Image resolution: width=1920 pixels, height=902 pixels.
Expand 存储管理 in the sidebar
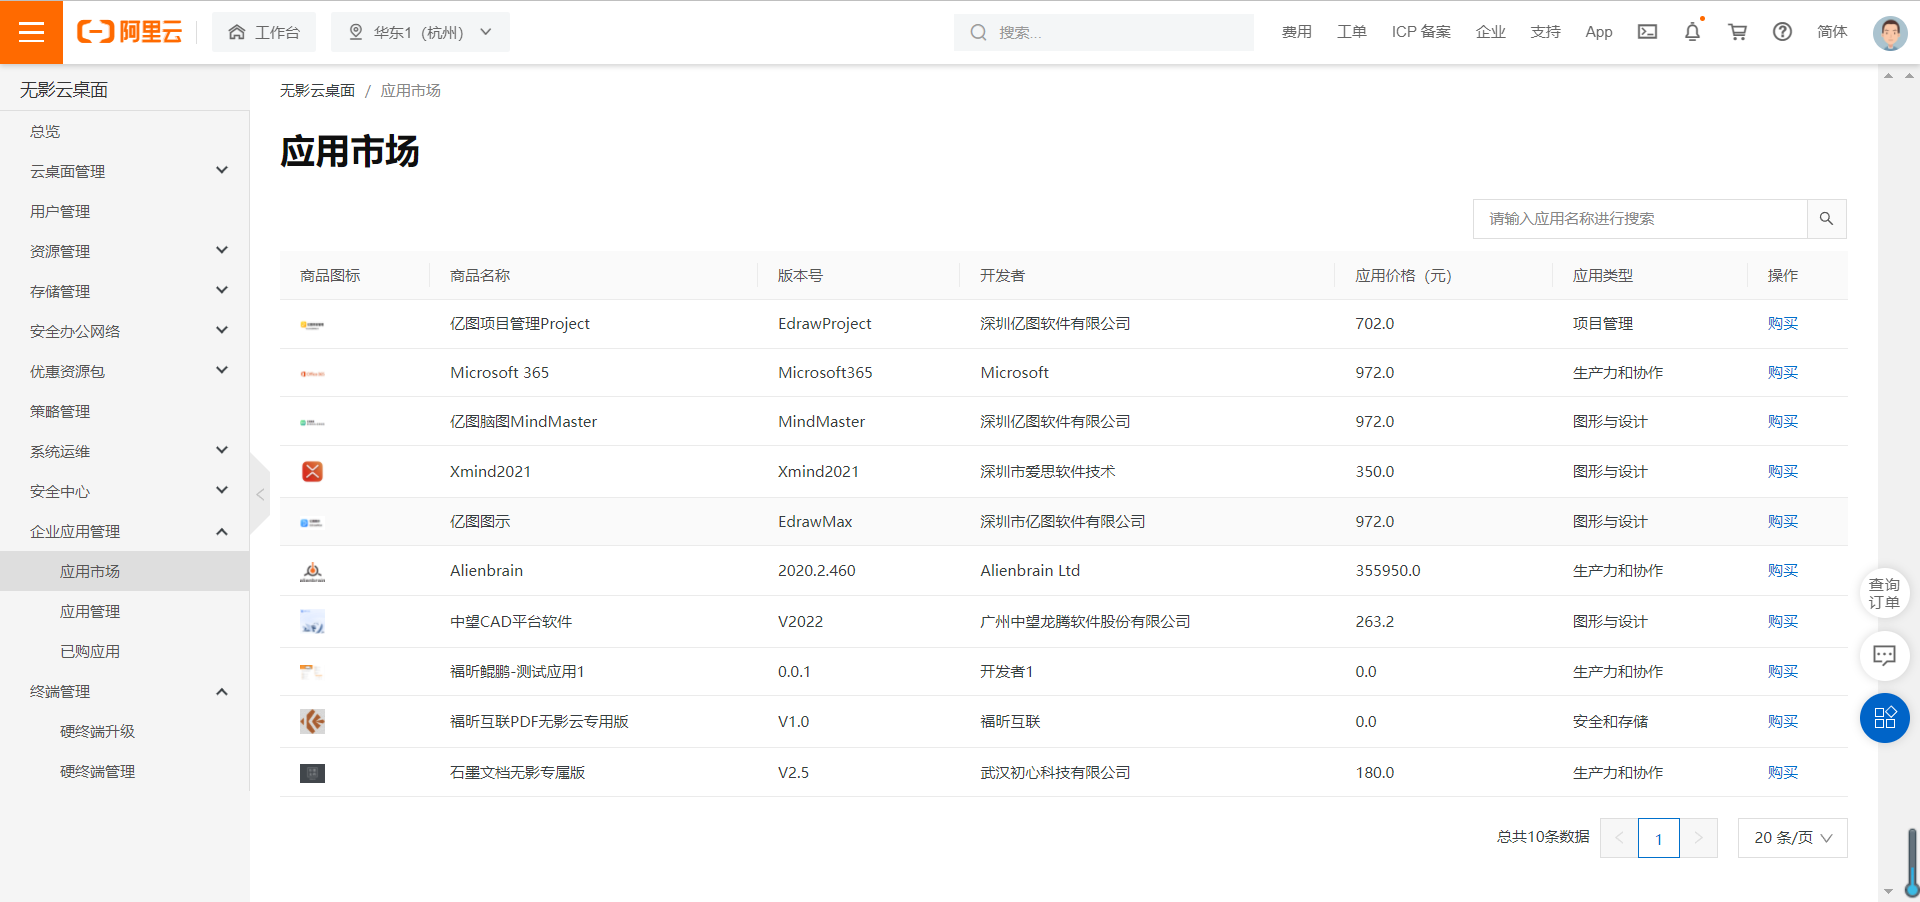click(124, 291)
